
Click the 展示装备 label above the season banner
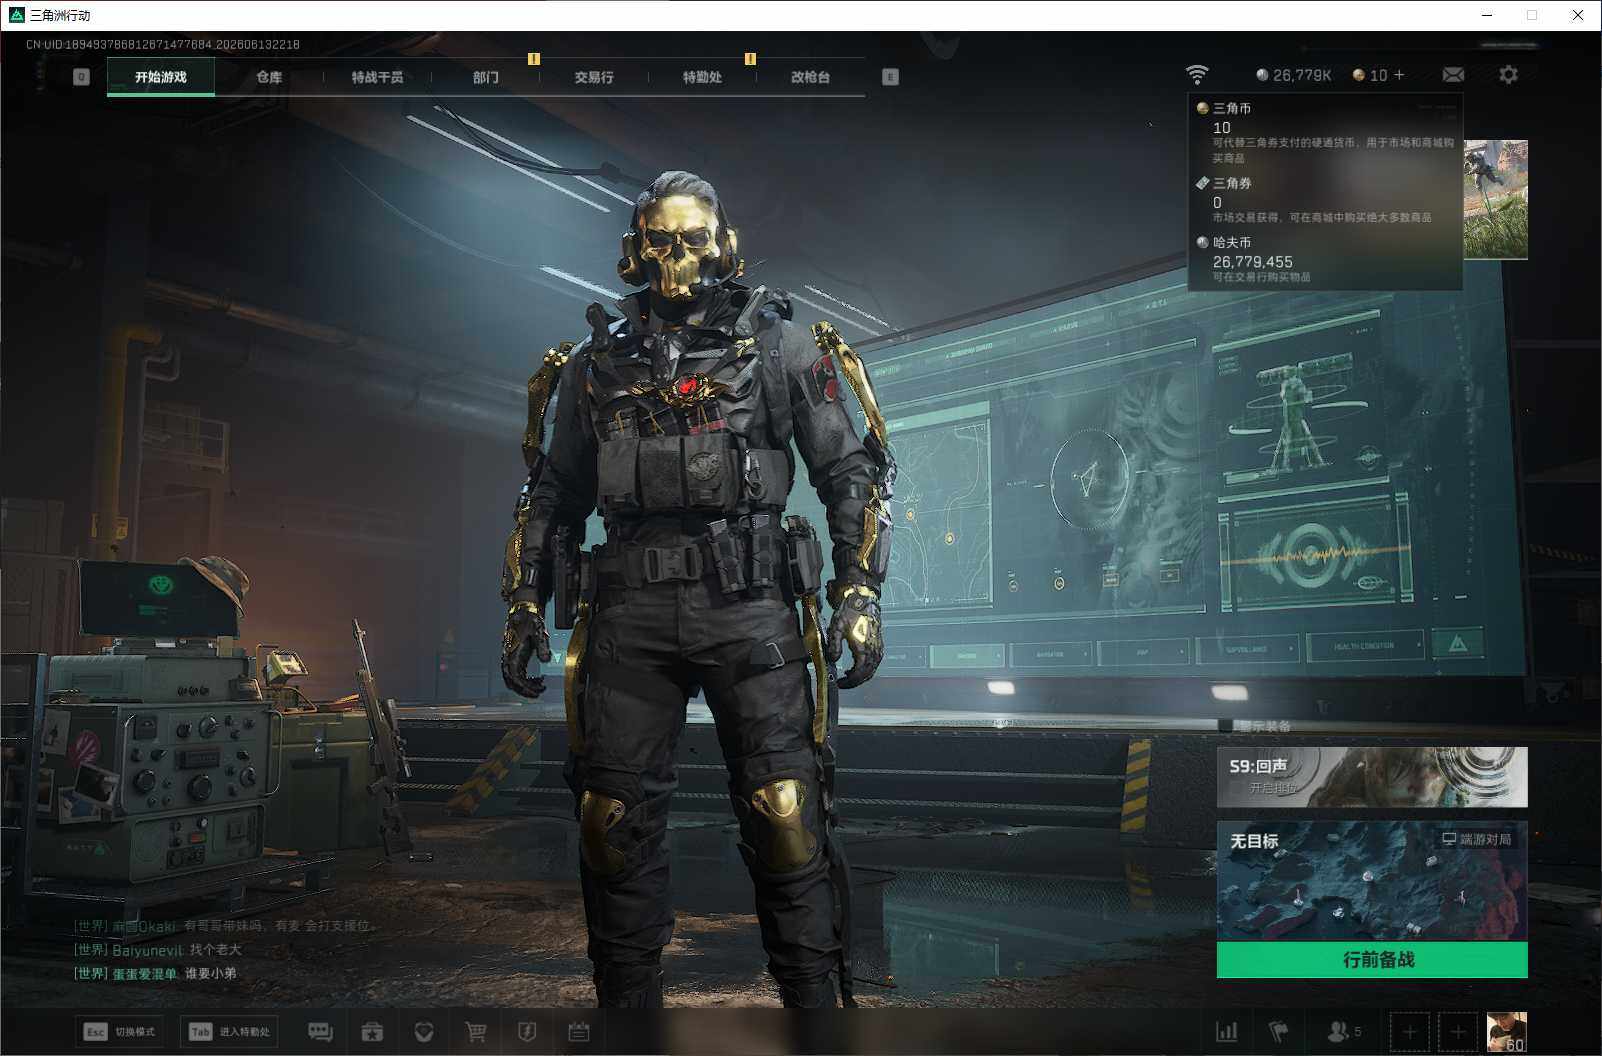pyautogui.click(x=1264, y=726)
